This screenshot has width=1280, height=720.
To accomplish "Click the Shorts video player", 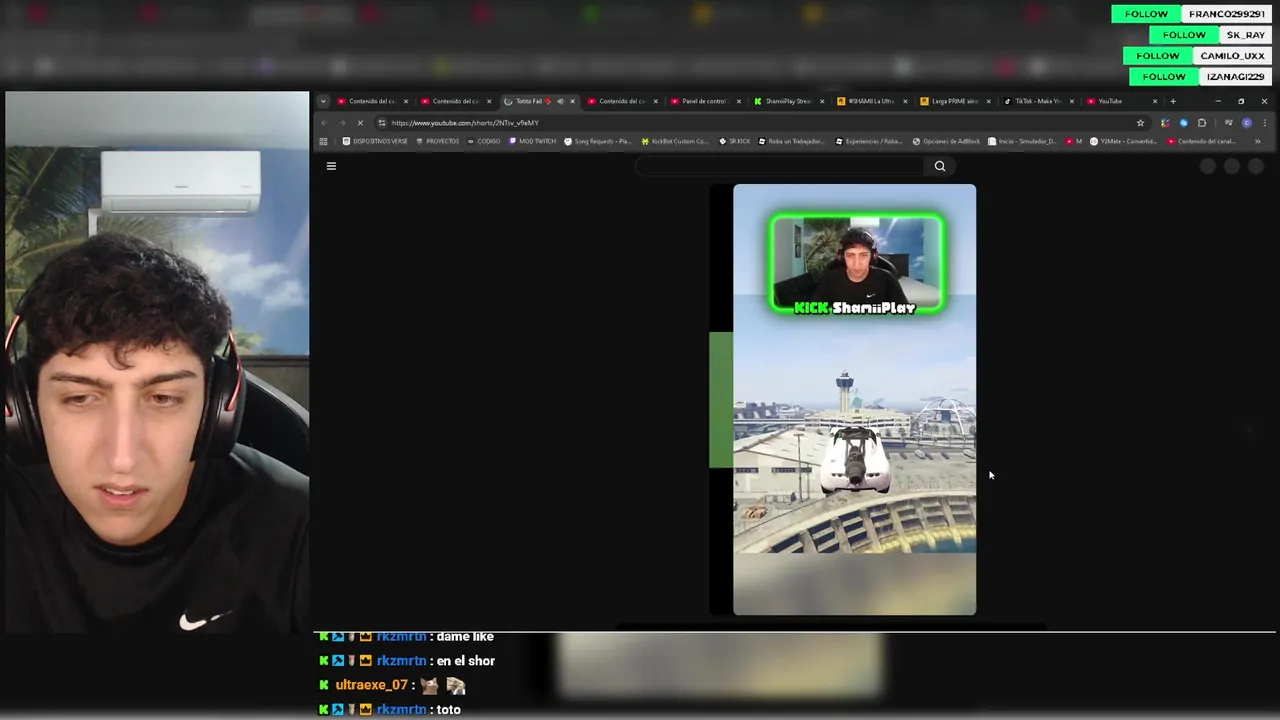I will click(854, 399).
